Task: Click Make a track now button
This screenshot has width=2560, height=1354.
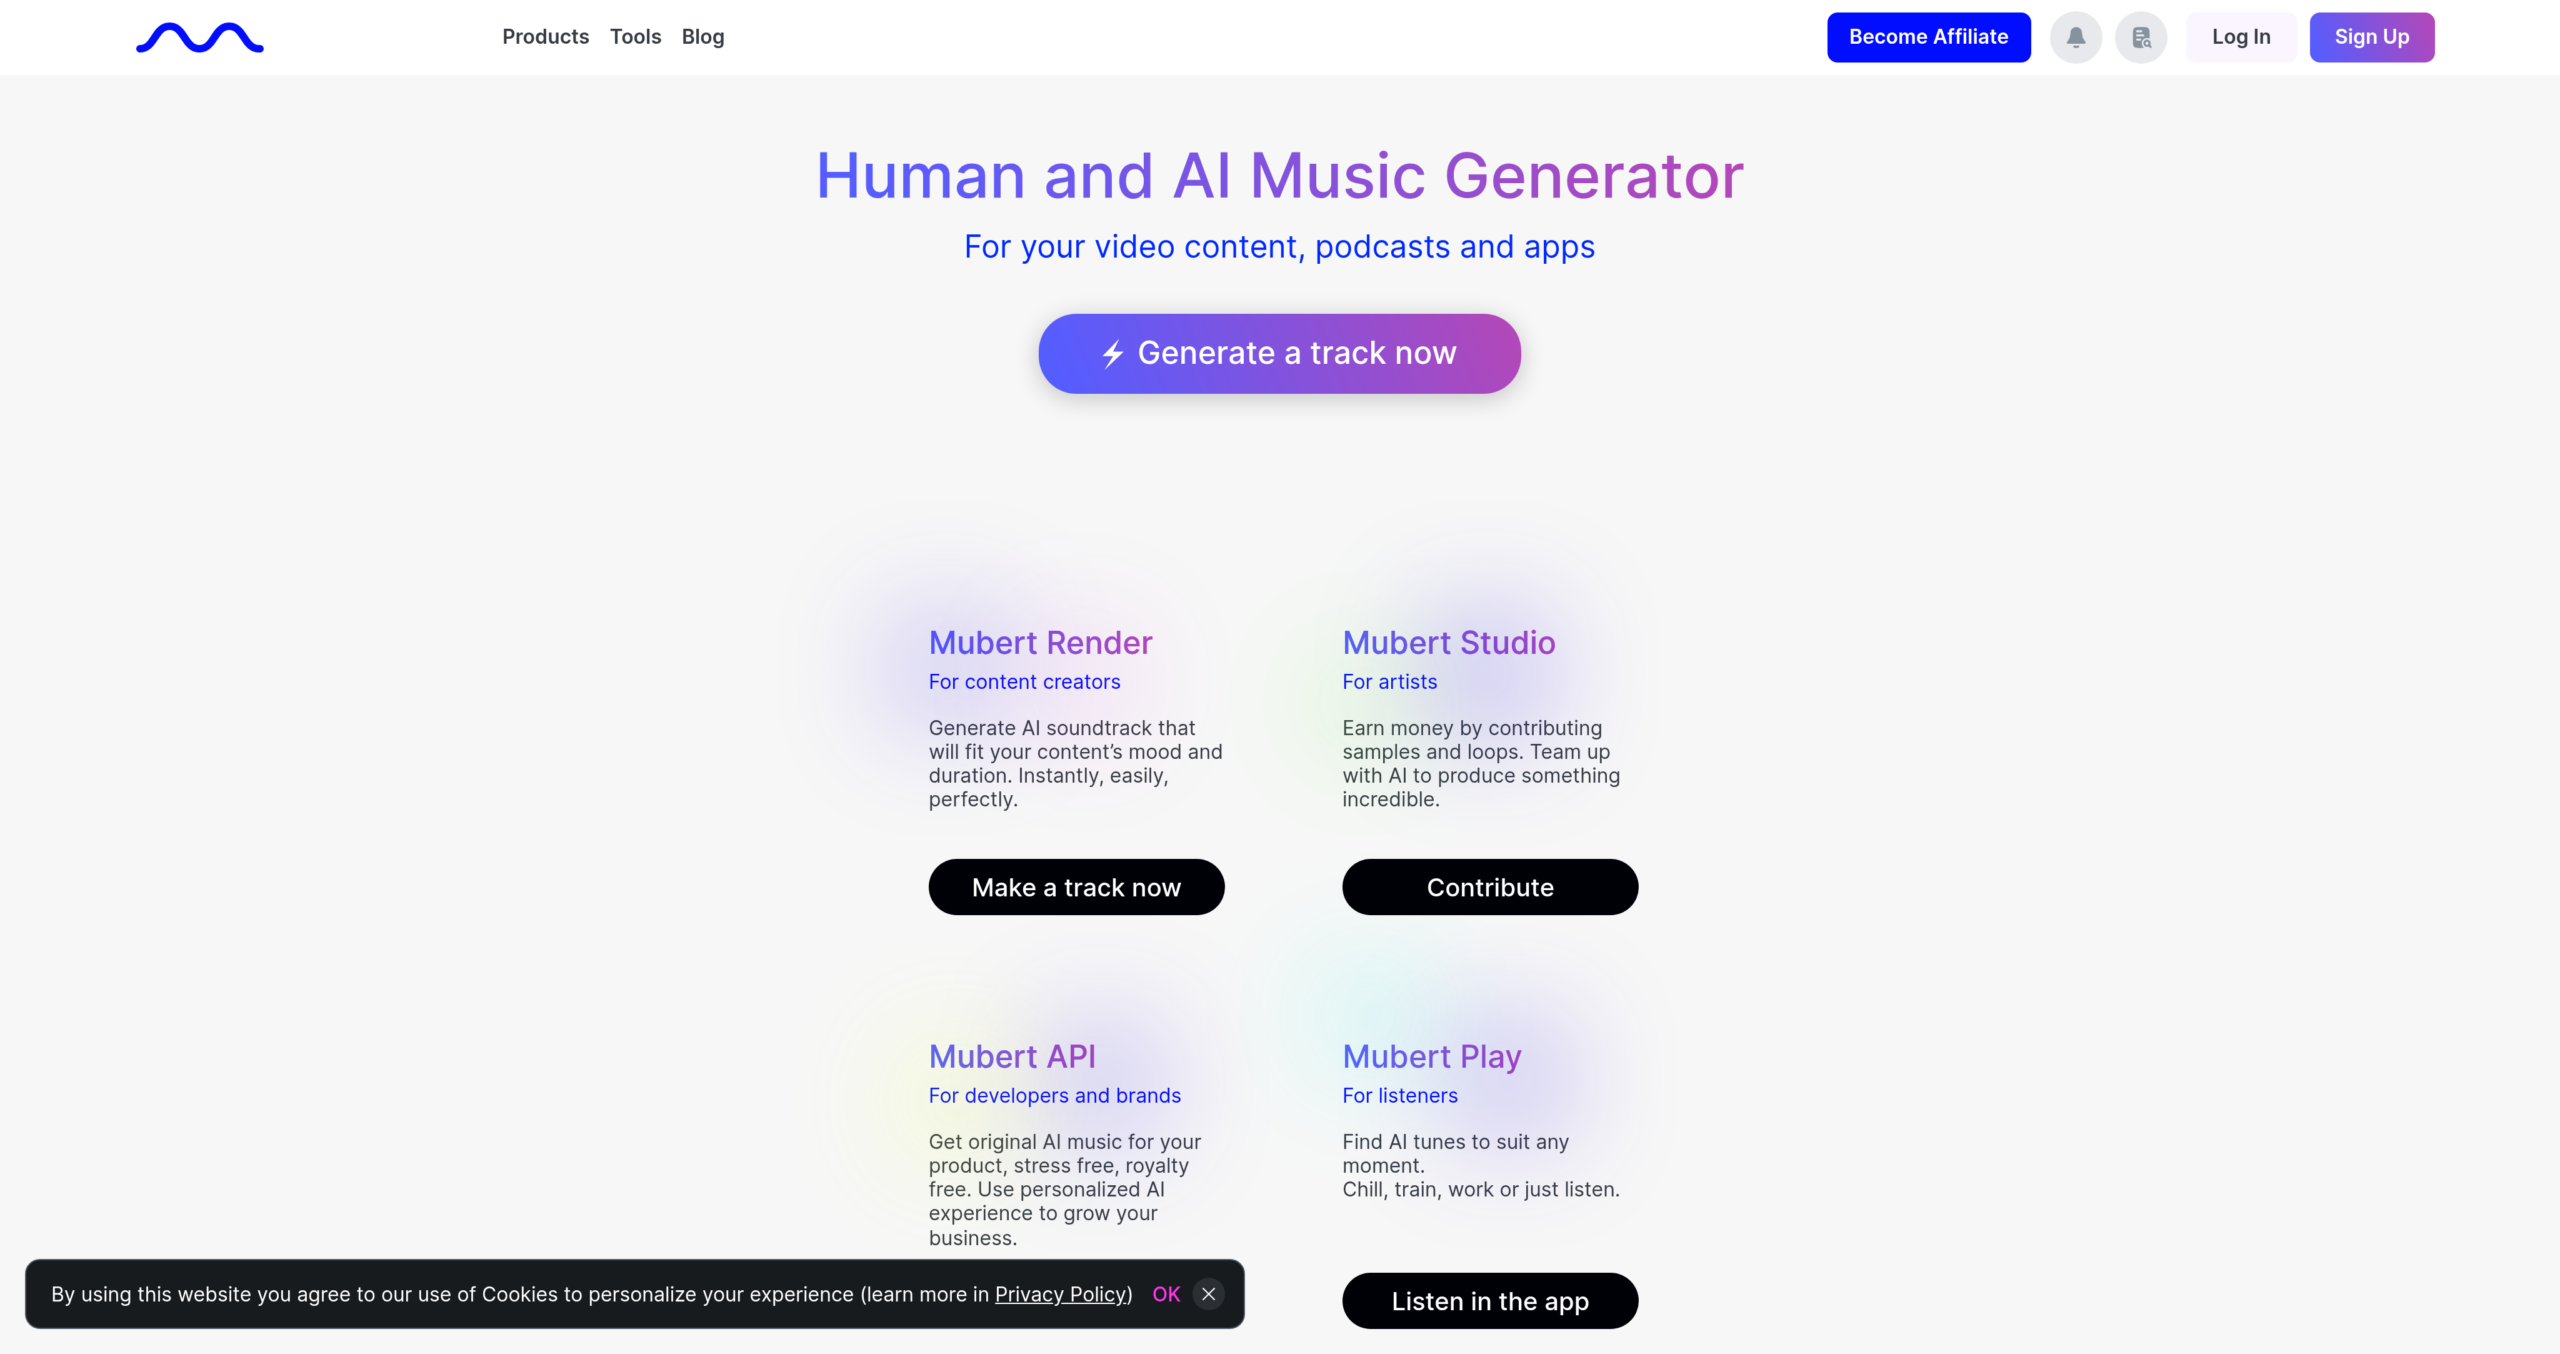Action: point(1076,887)
